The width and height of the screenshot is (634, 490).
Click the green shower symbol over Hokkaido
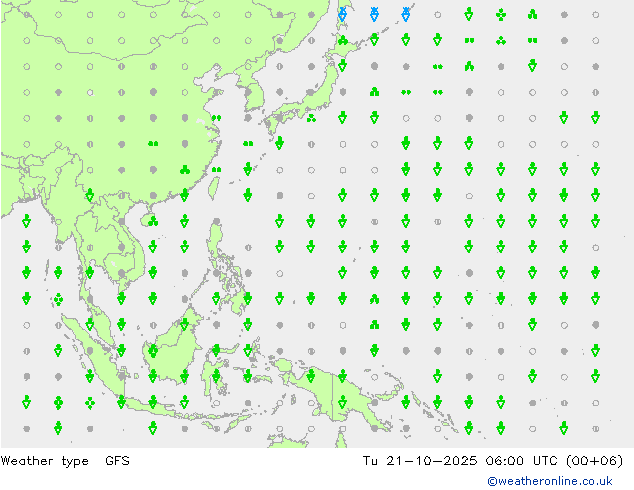[343, 40]
